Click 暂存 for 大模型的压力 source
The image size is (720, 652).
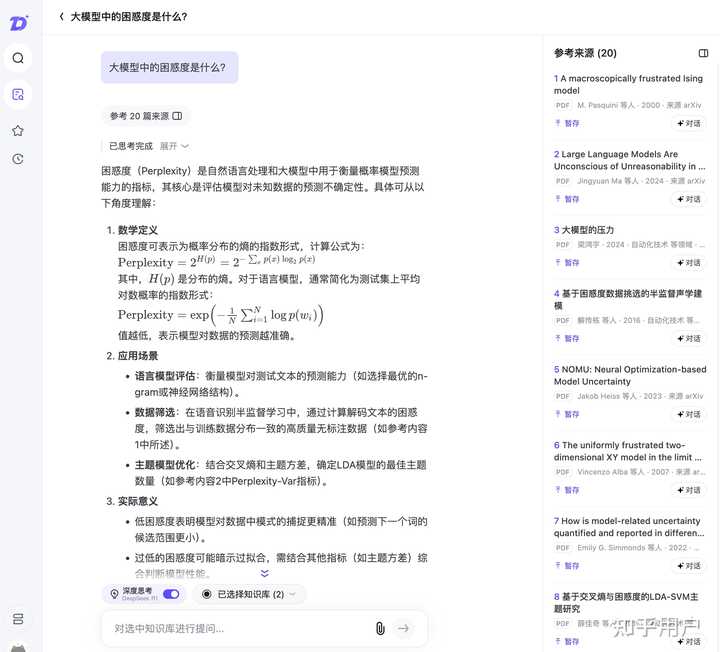(x=567, y=263)
